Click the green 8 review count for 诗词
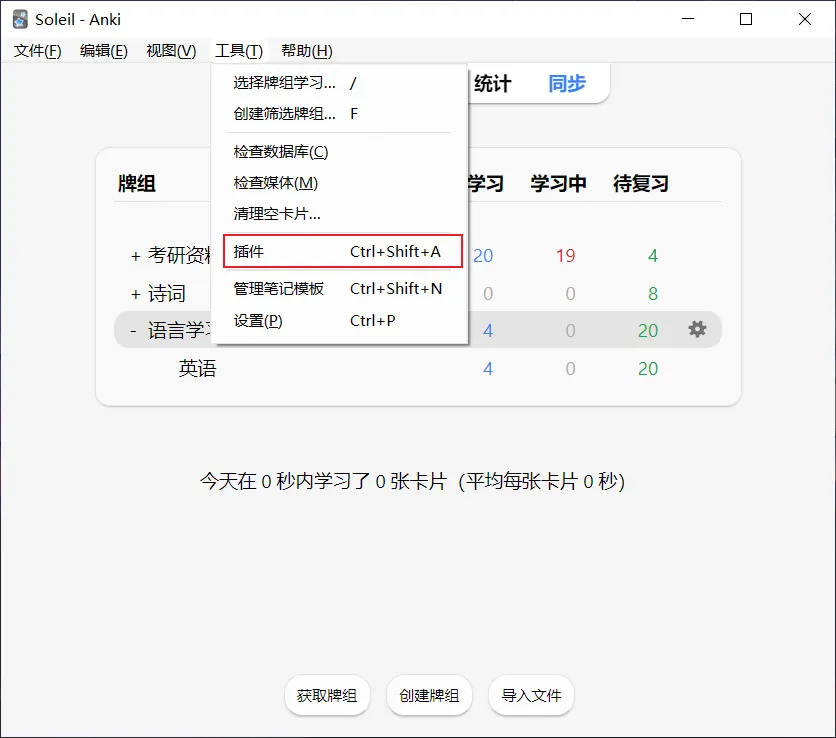Viewport: 836px width, 738px height. 653,293
